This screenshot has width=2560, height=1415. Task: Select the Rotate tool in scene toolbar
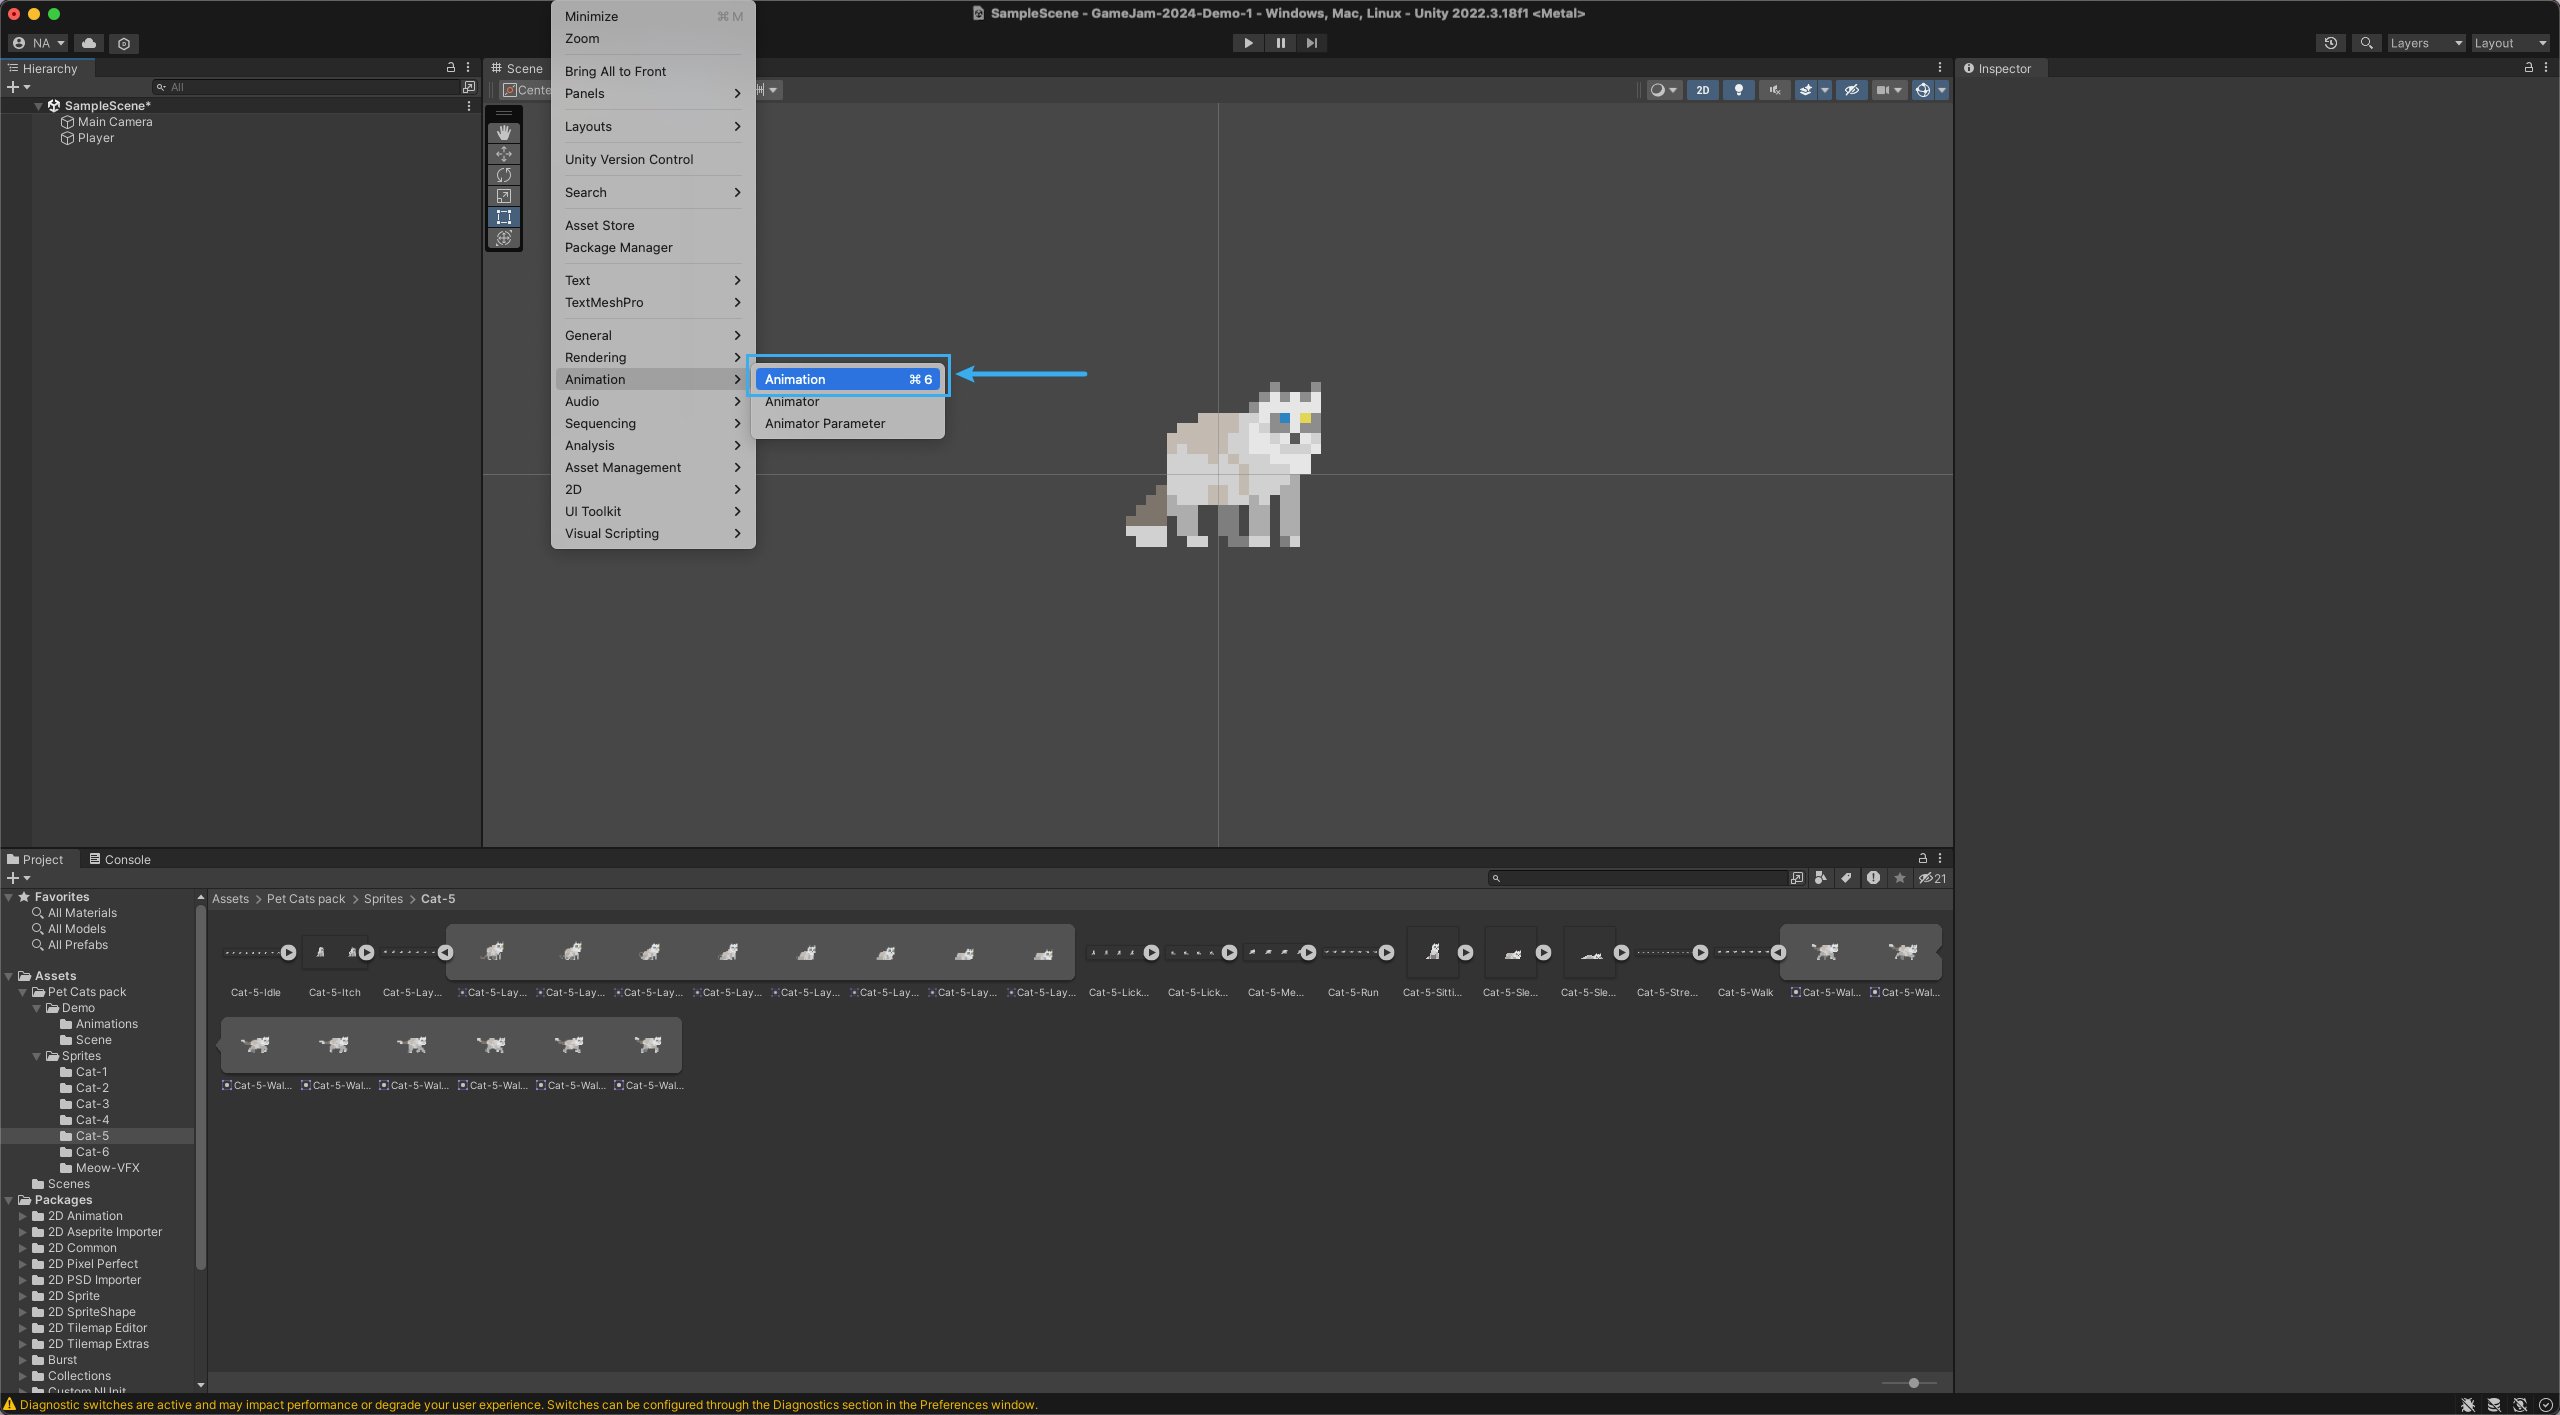point(504,175)
